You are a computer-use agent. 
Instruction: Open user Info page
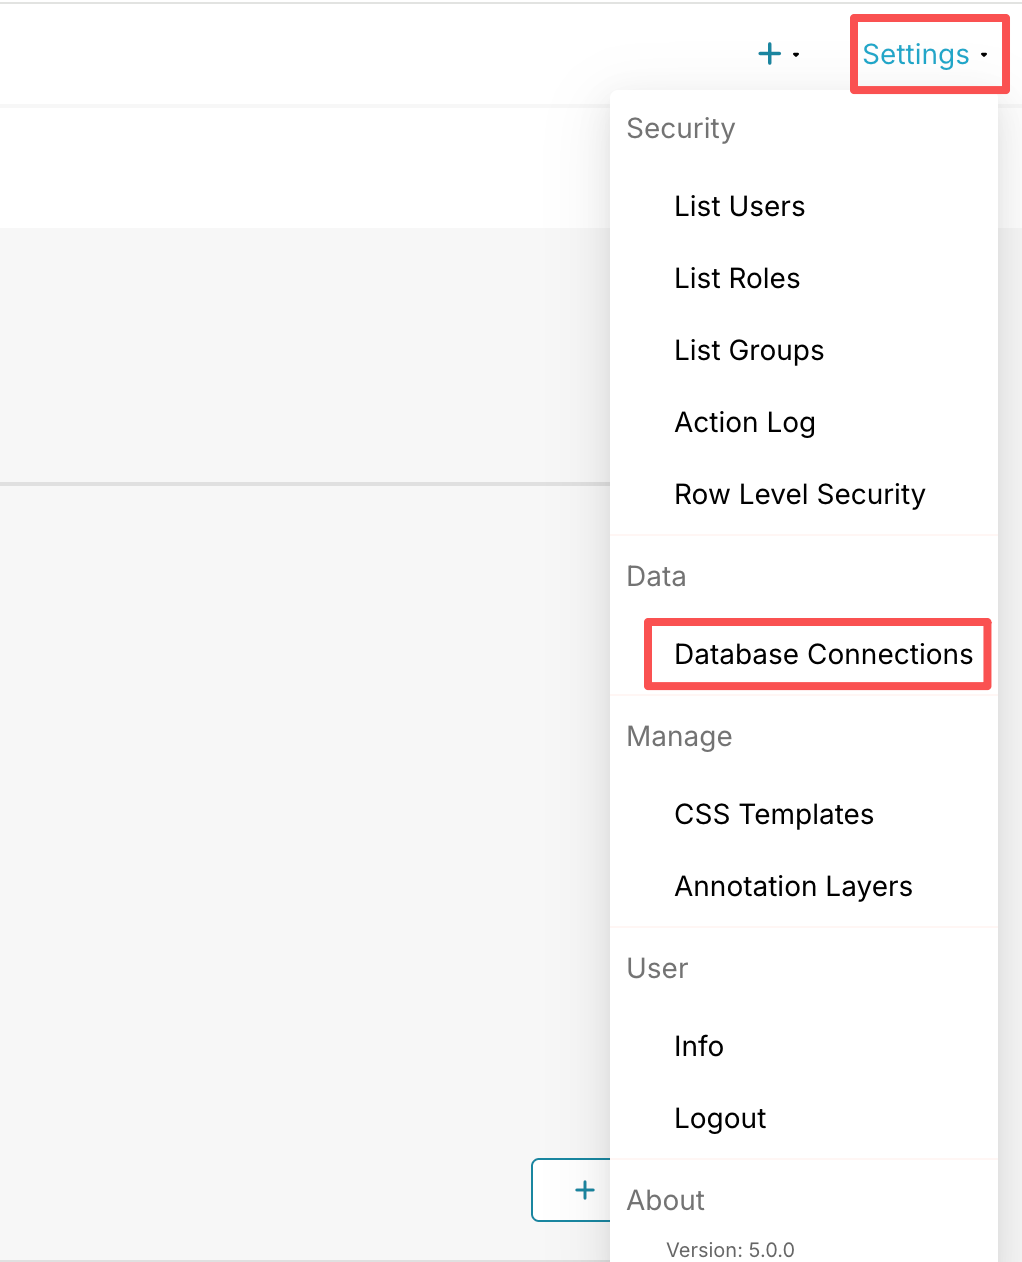pos(698,1046)
